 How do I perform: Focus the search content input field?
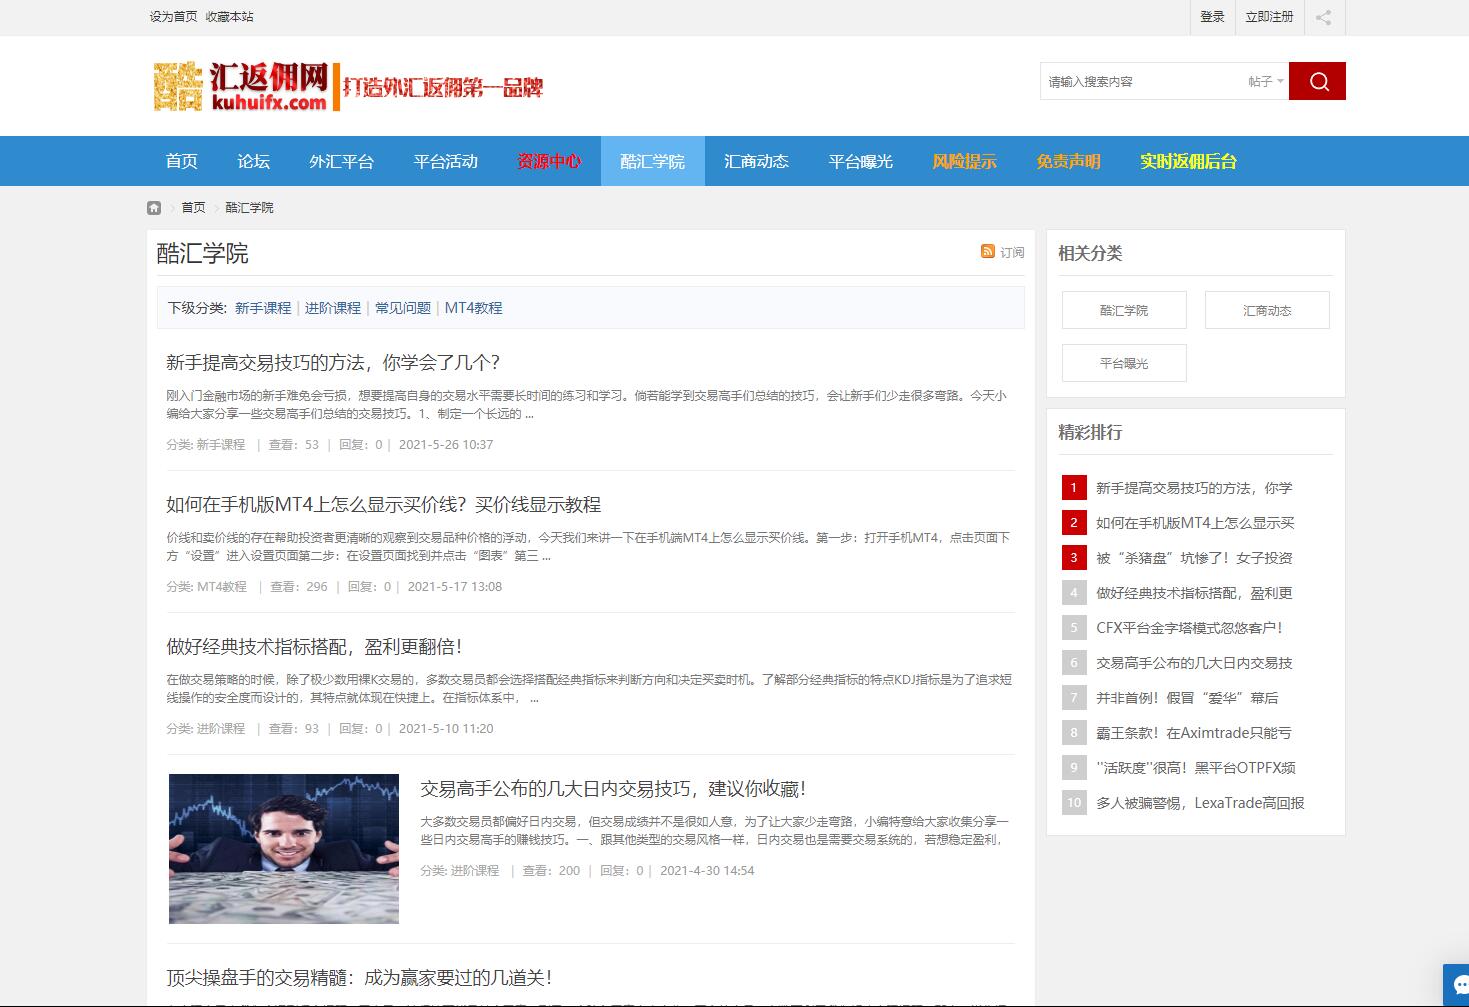pos(1140,81)
